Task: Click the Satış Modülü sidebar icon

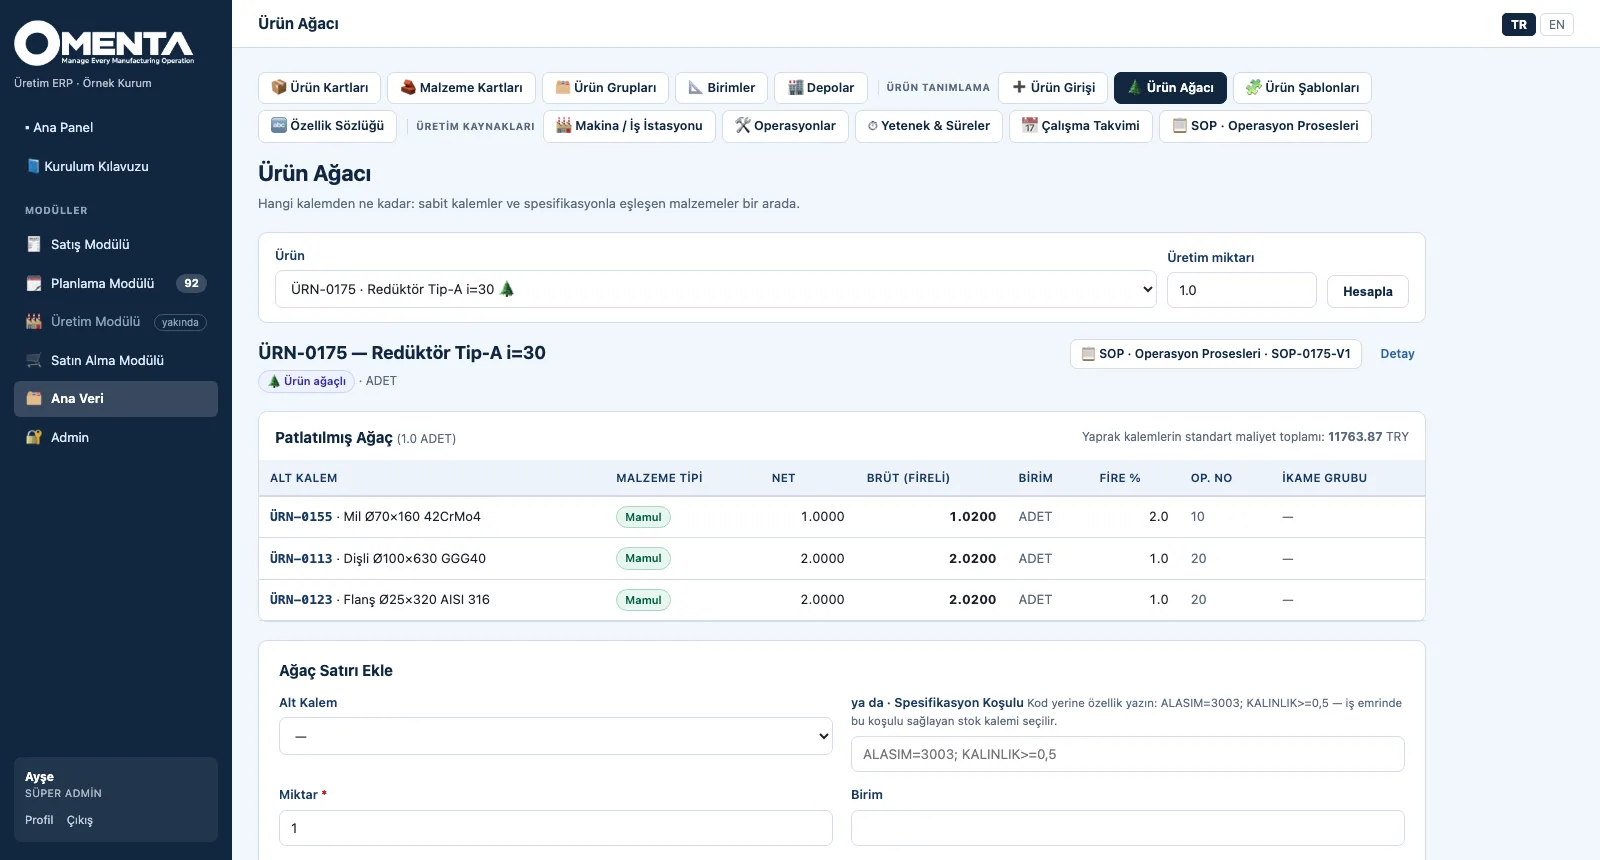Action: (34, 244)
